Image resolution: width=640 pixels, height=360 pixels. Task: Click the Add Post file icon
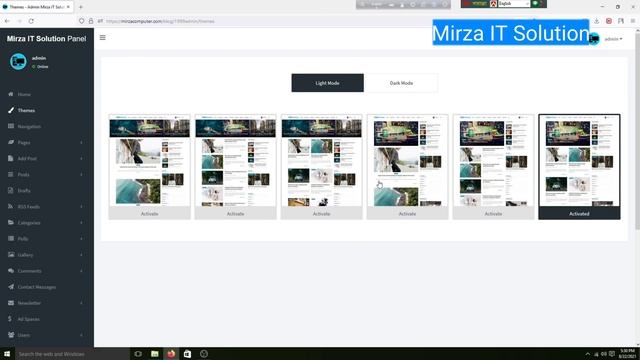[x=11, y=158]
